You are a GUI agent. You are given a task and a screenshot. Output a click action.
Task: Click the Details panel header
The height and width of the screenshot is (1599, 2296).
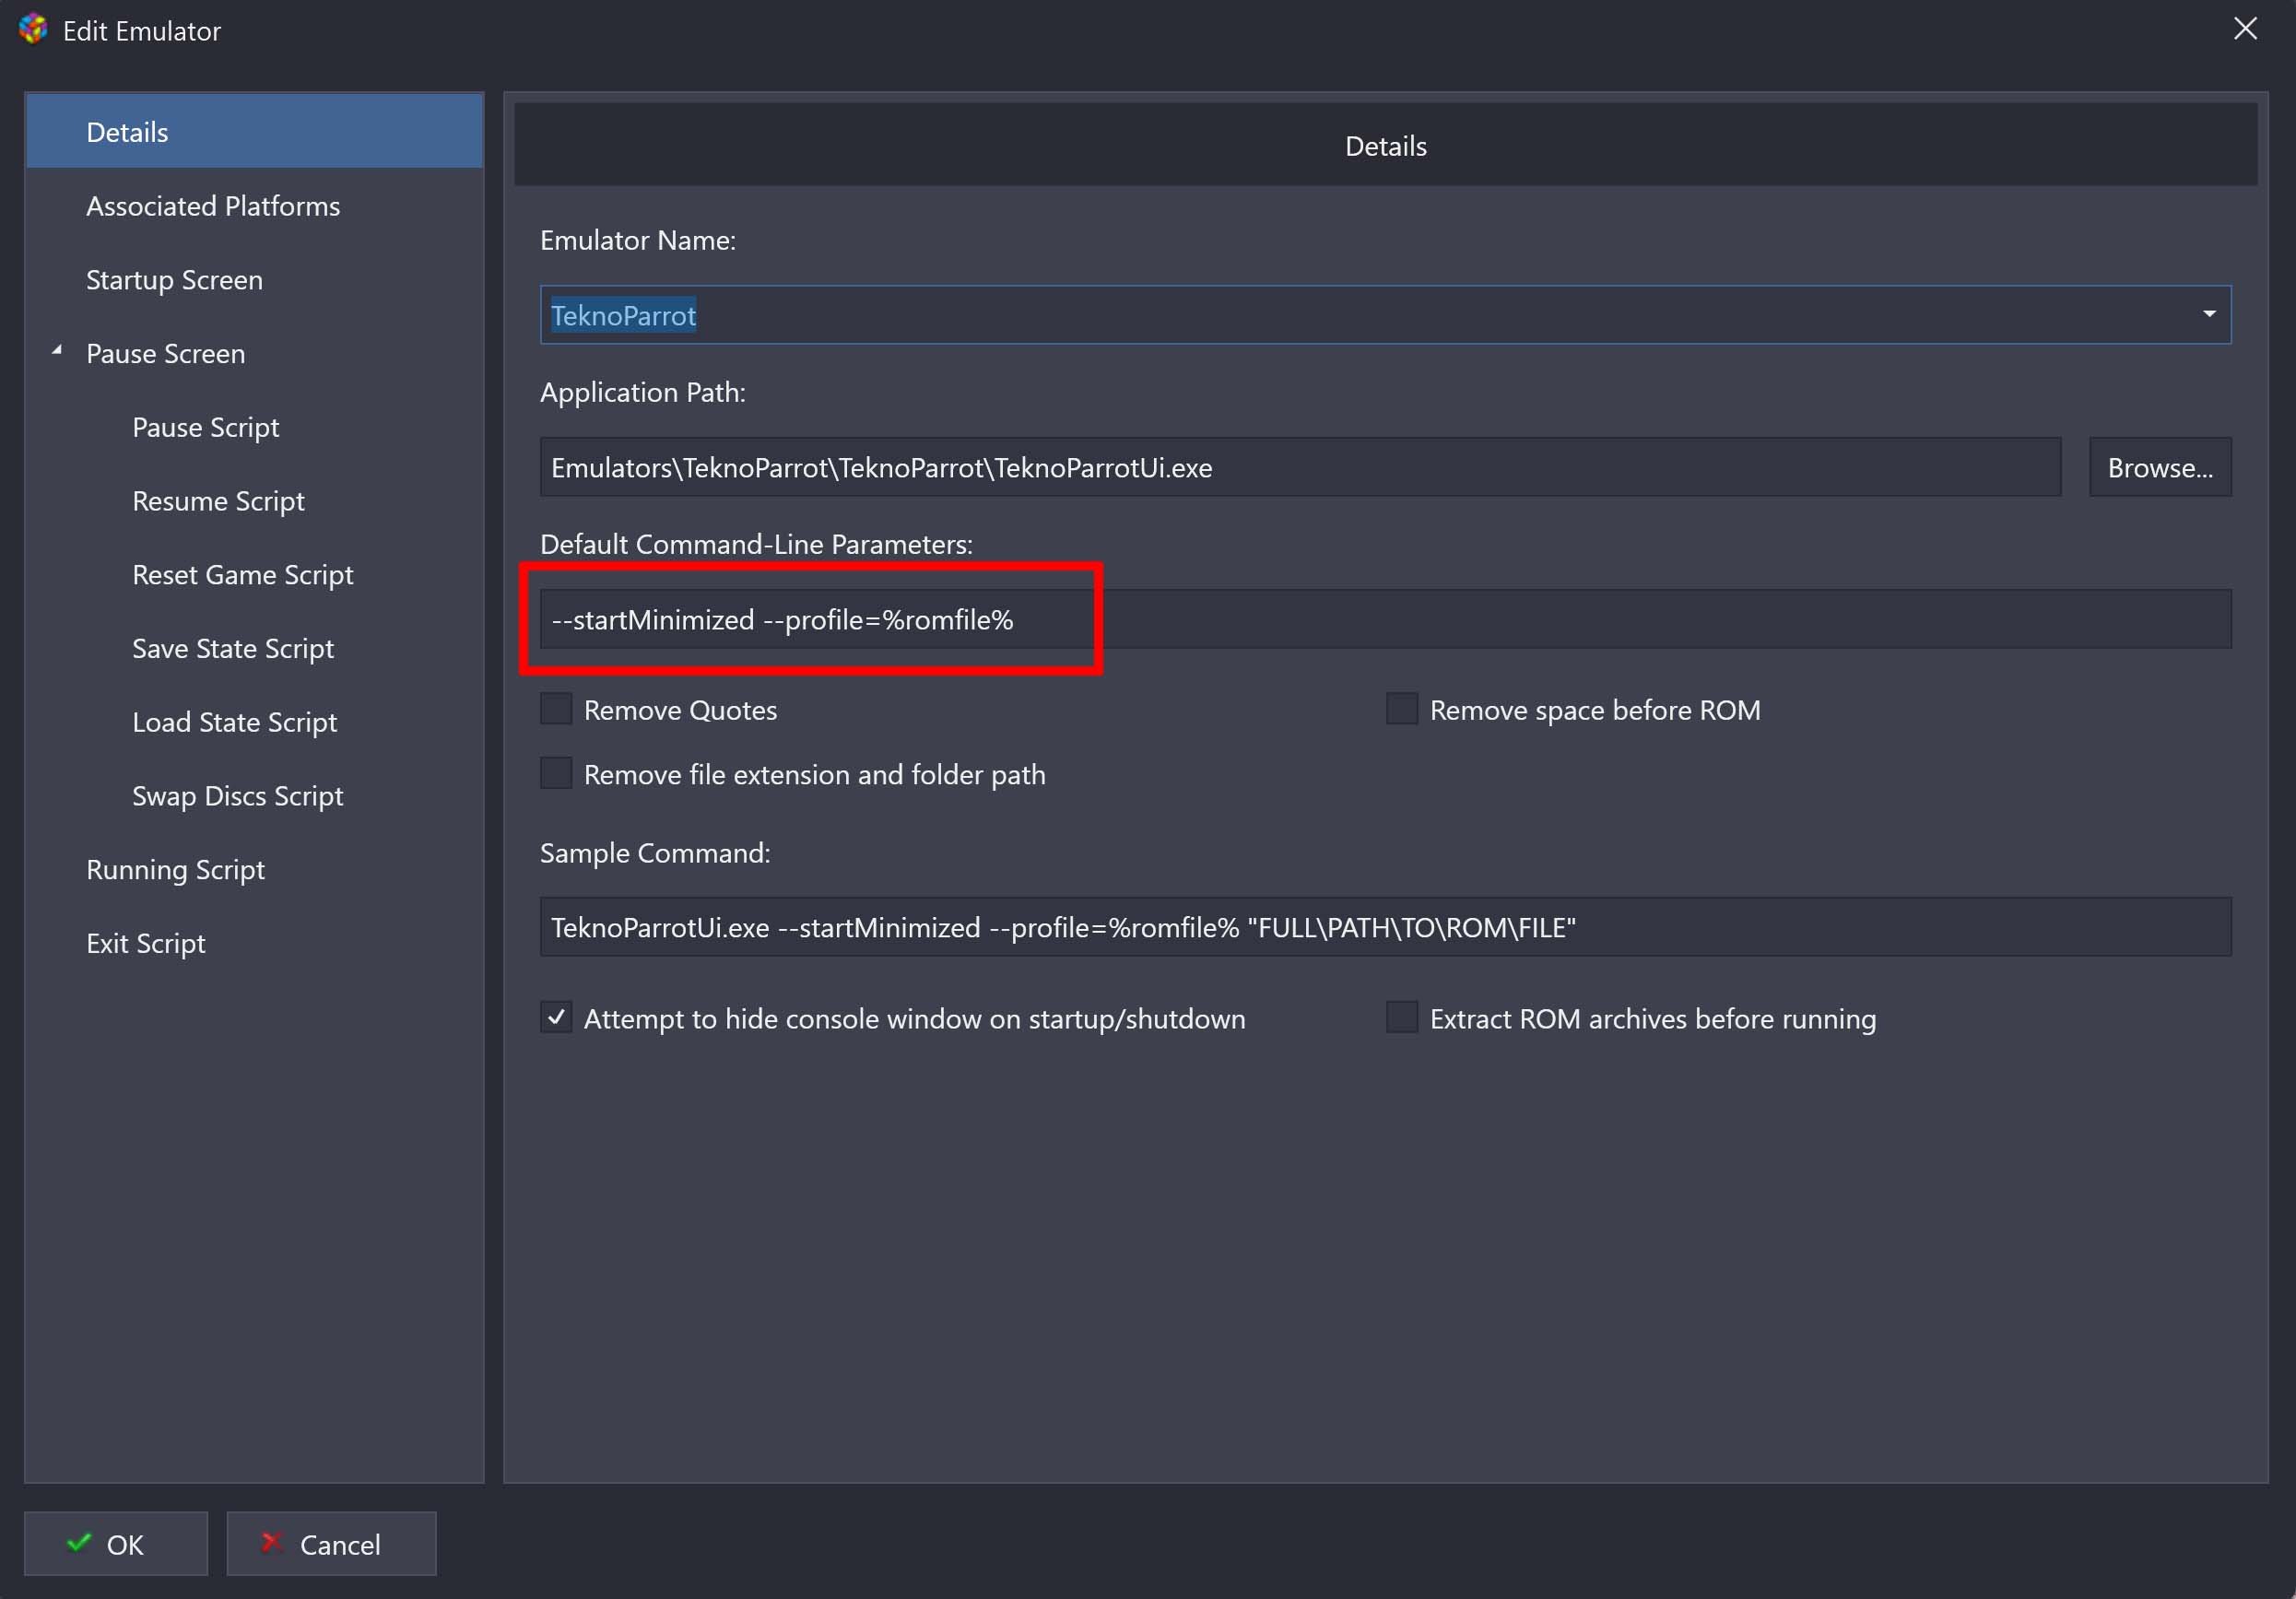[x=1385, y=145]
